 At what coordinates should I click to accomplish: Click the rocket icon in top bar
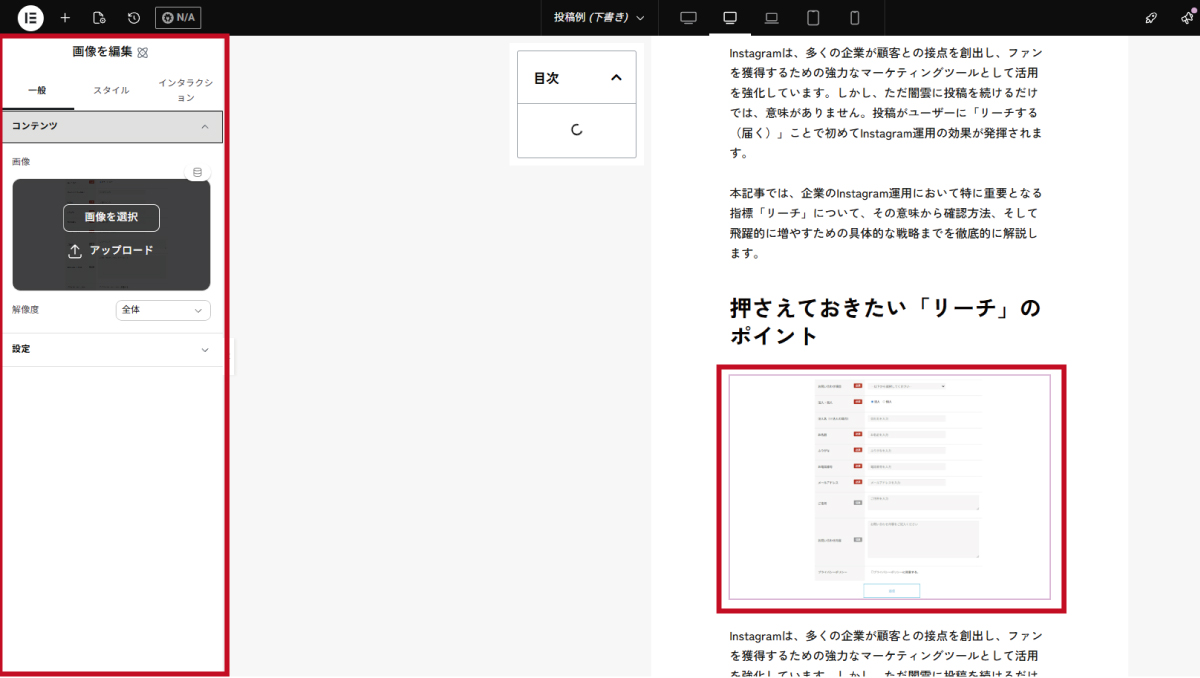point(1151,18)
